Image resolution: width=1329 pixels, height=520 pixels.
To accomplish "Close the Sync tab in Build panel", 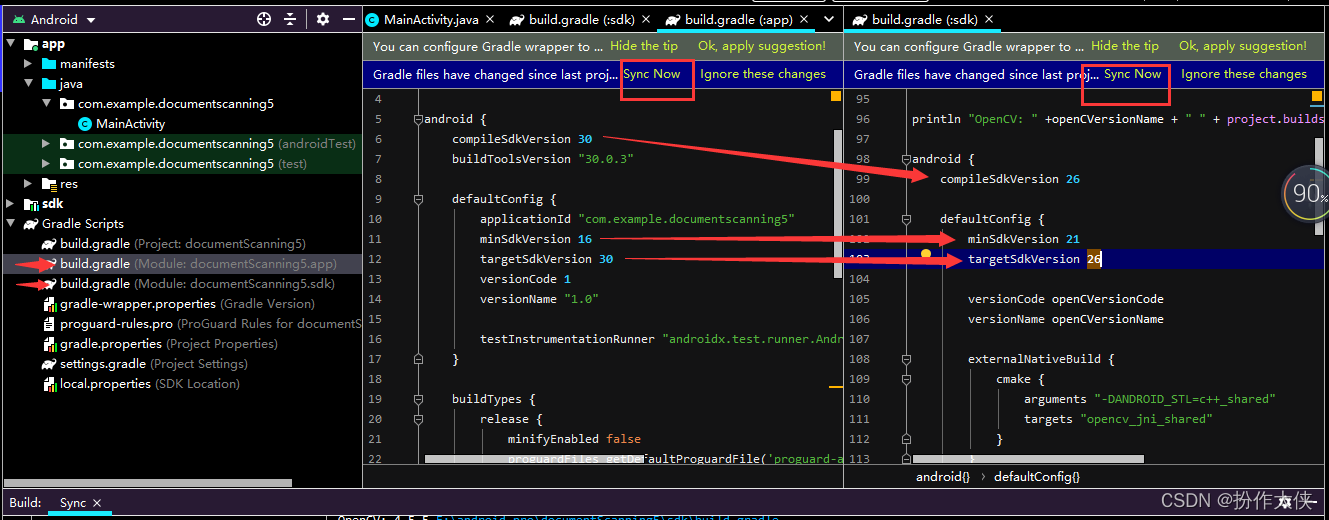I will tap(97, 503).
